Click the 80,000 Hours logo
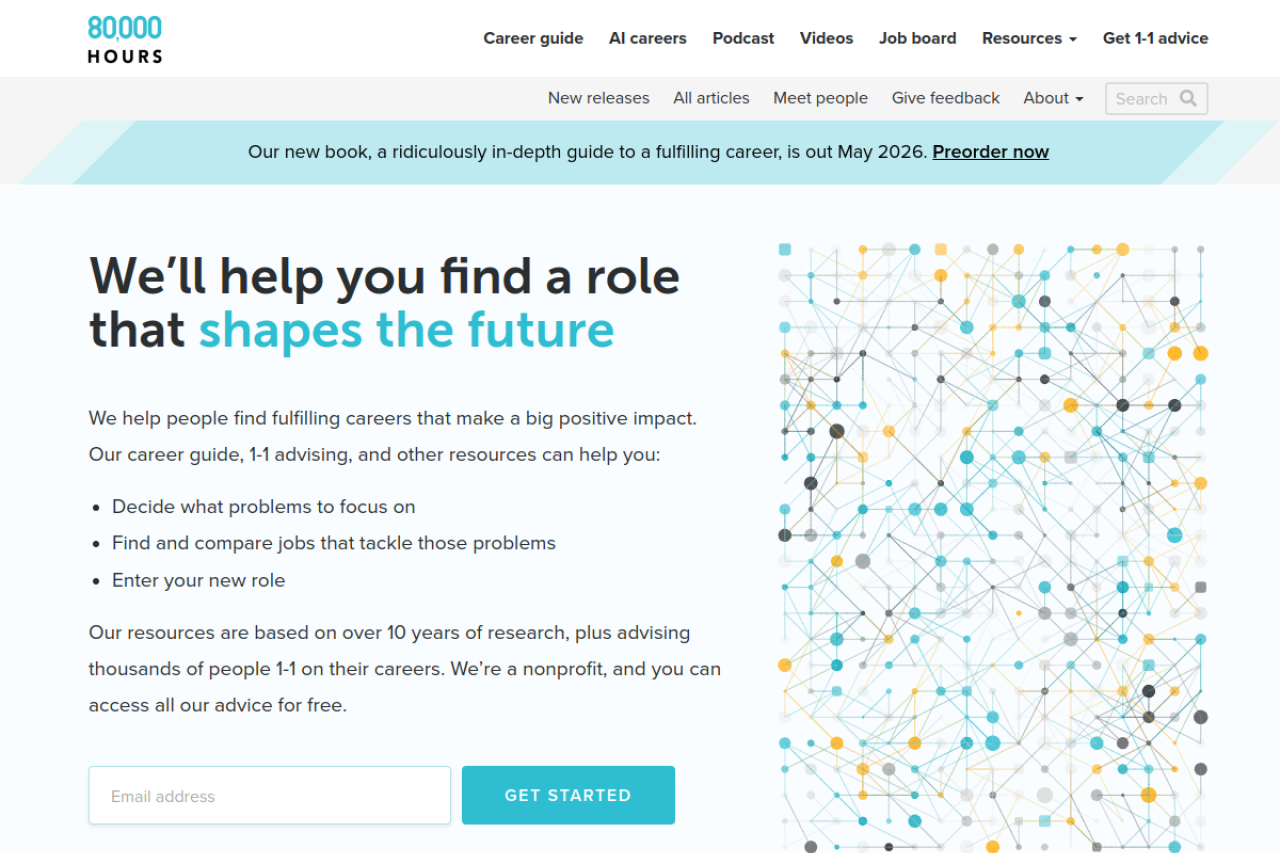This screenshot has height=853, width=1280. coord(125,40)
